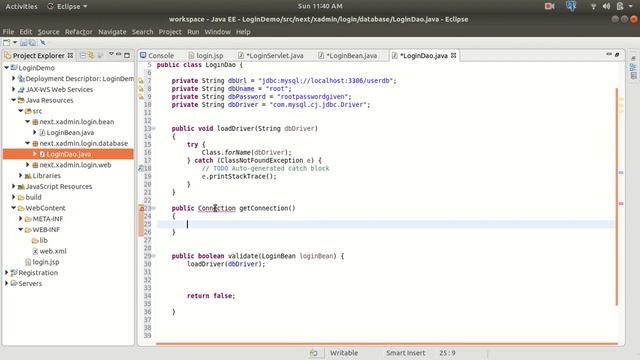Switch to the LoginBean.java tab
Image resolution: width=640 pixels, height=360 pixels.
pos(348,56)
